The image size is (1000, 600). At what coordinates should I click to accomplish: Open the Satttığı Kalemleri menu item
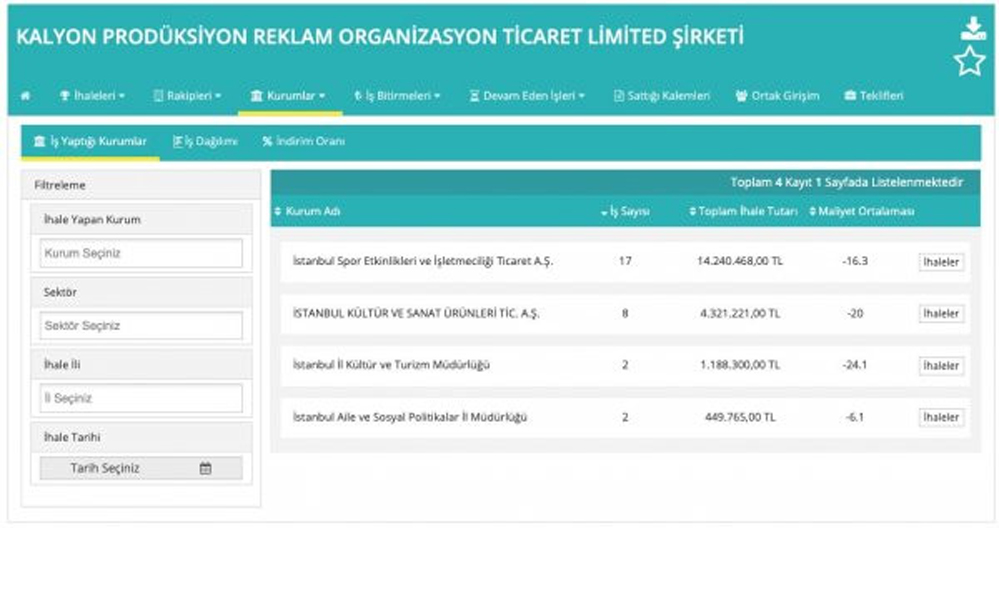pos(661,96)
